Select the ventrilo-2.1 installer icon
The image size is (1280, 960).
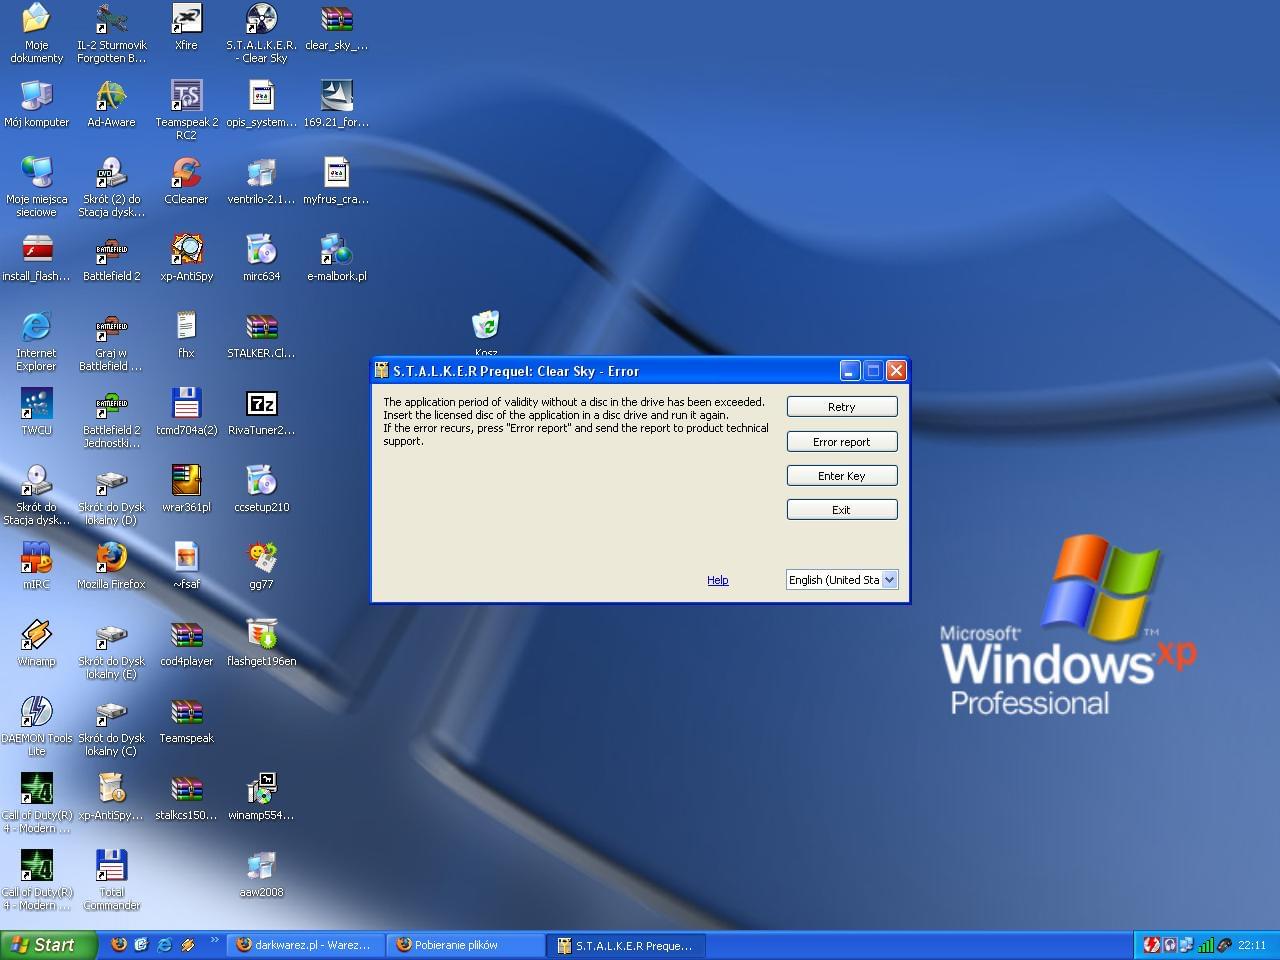pos(261,181)
